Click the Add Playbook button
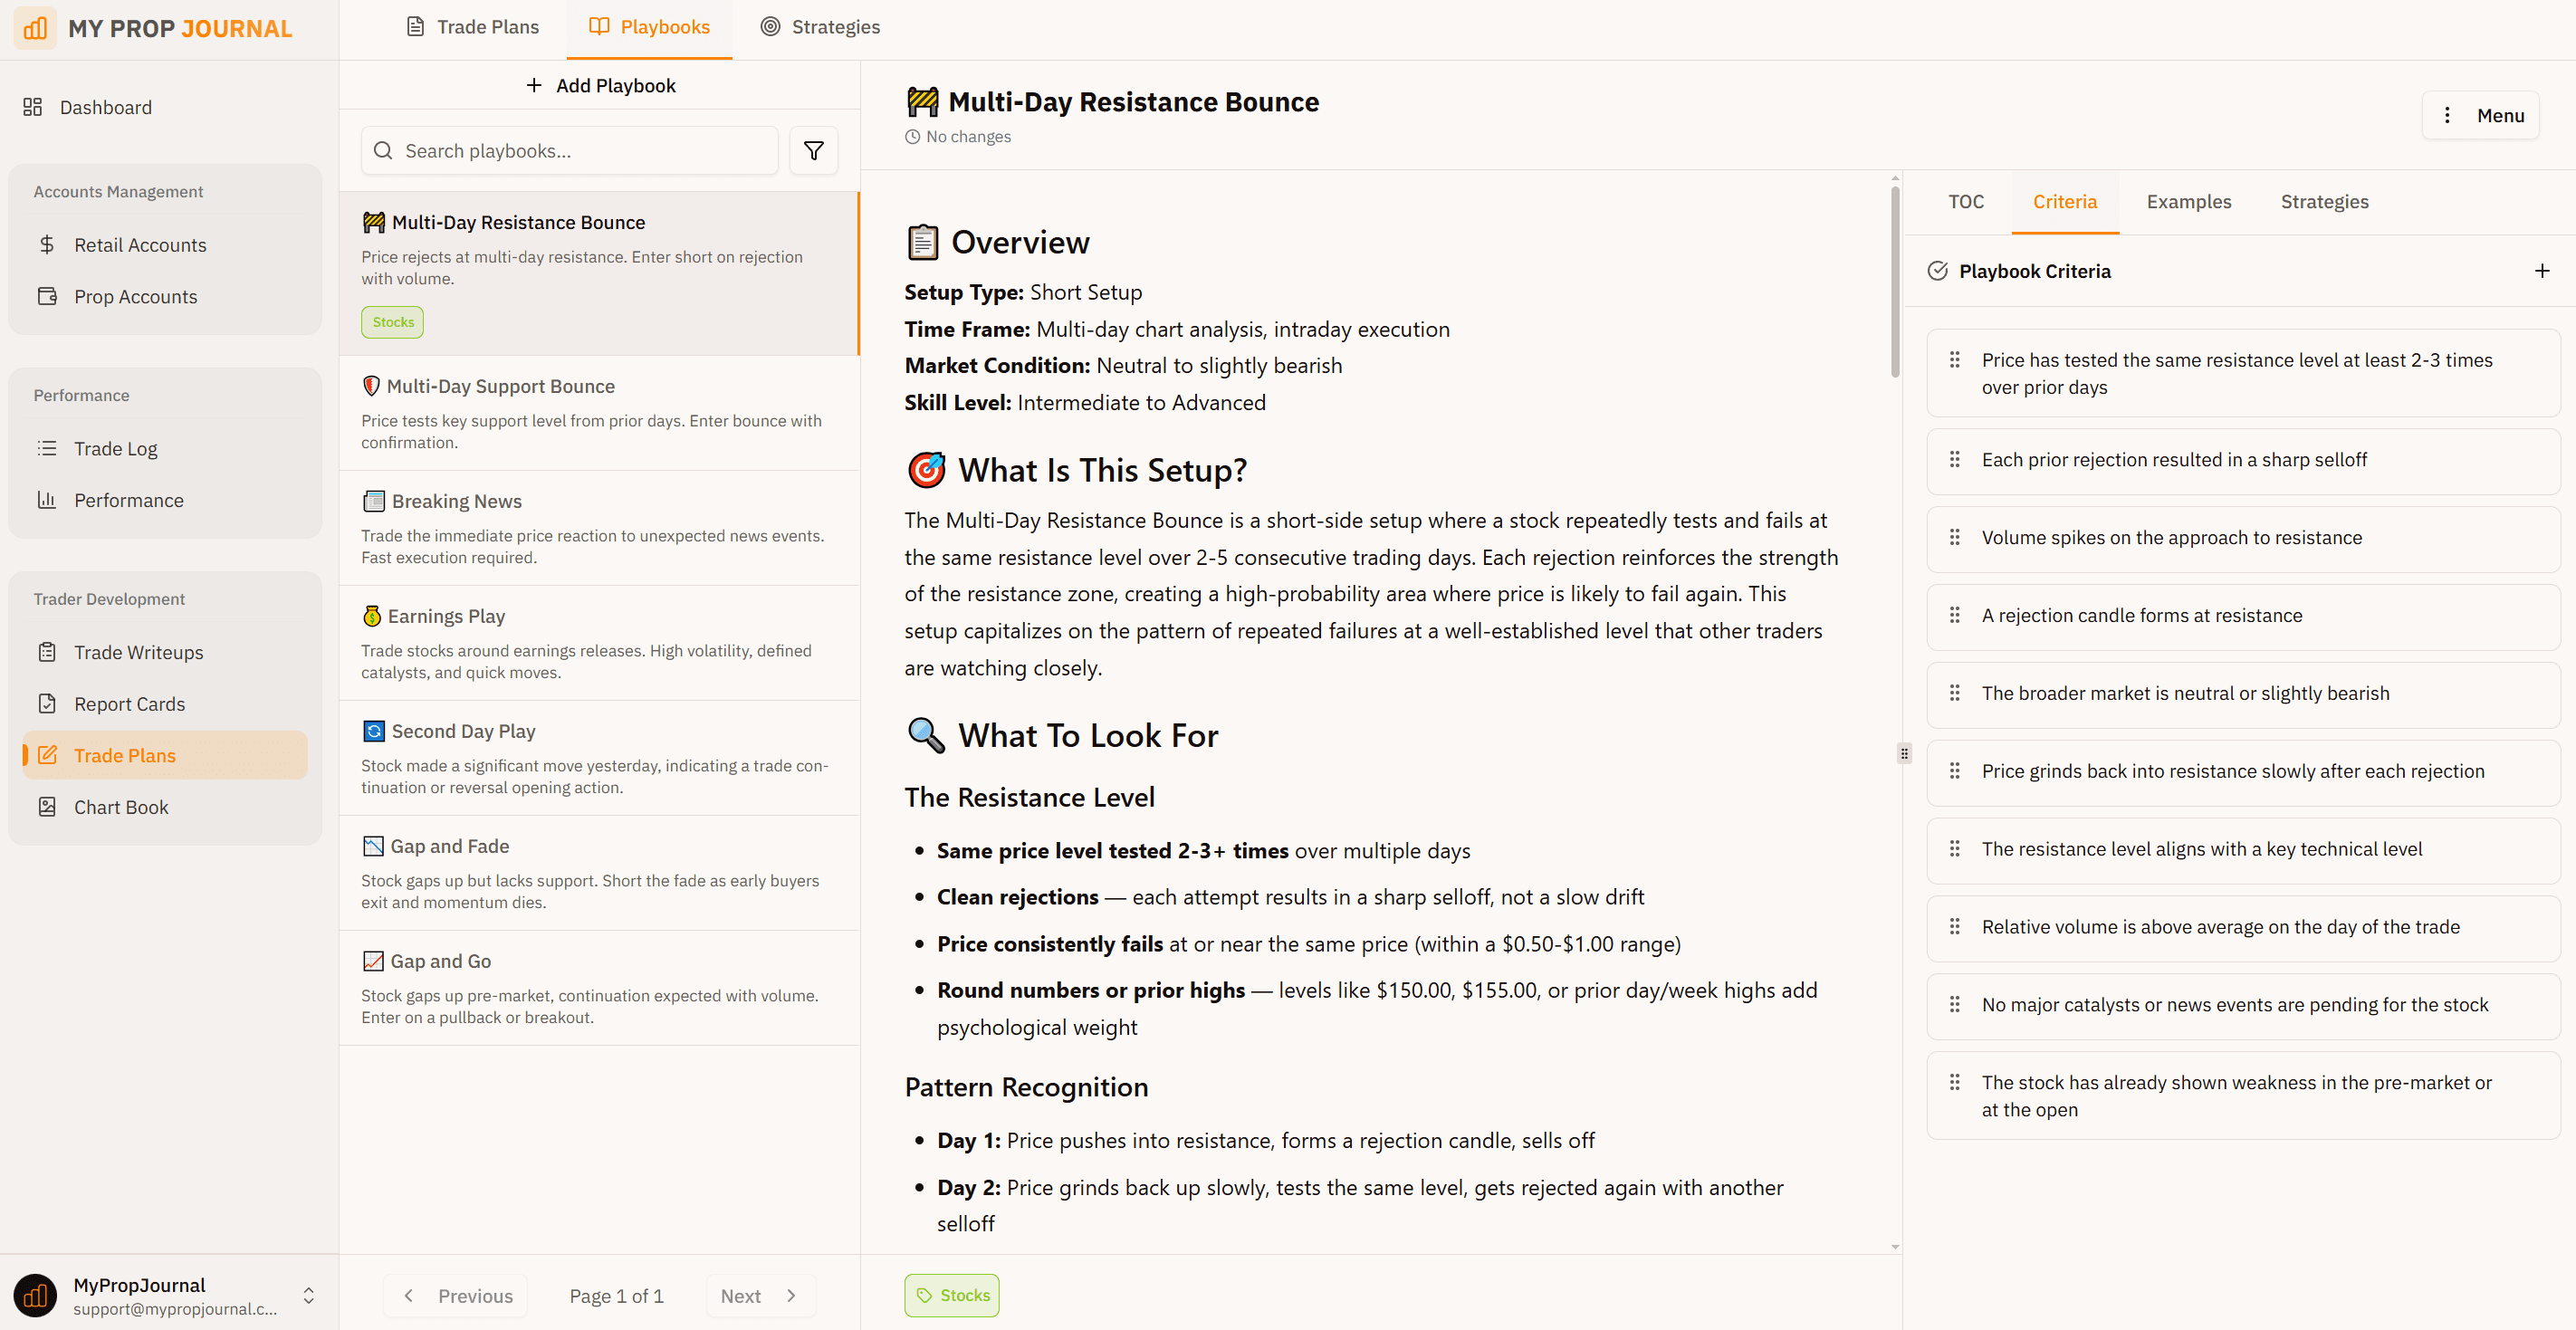2576x1330 pixels. [x=600, y=86]
